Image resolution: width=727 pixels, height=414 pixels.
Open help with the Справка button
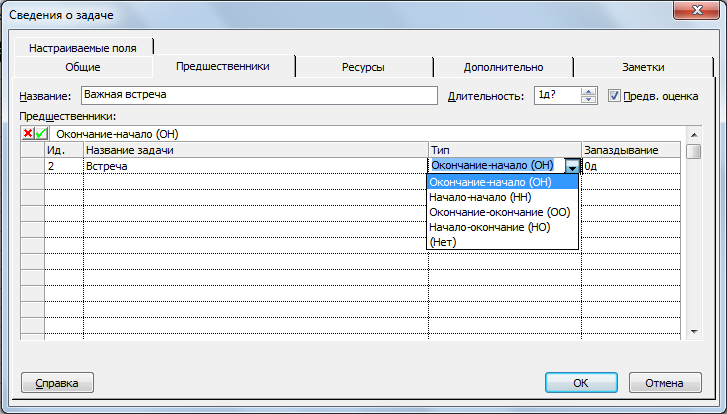click(57, 383)
